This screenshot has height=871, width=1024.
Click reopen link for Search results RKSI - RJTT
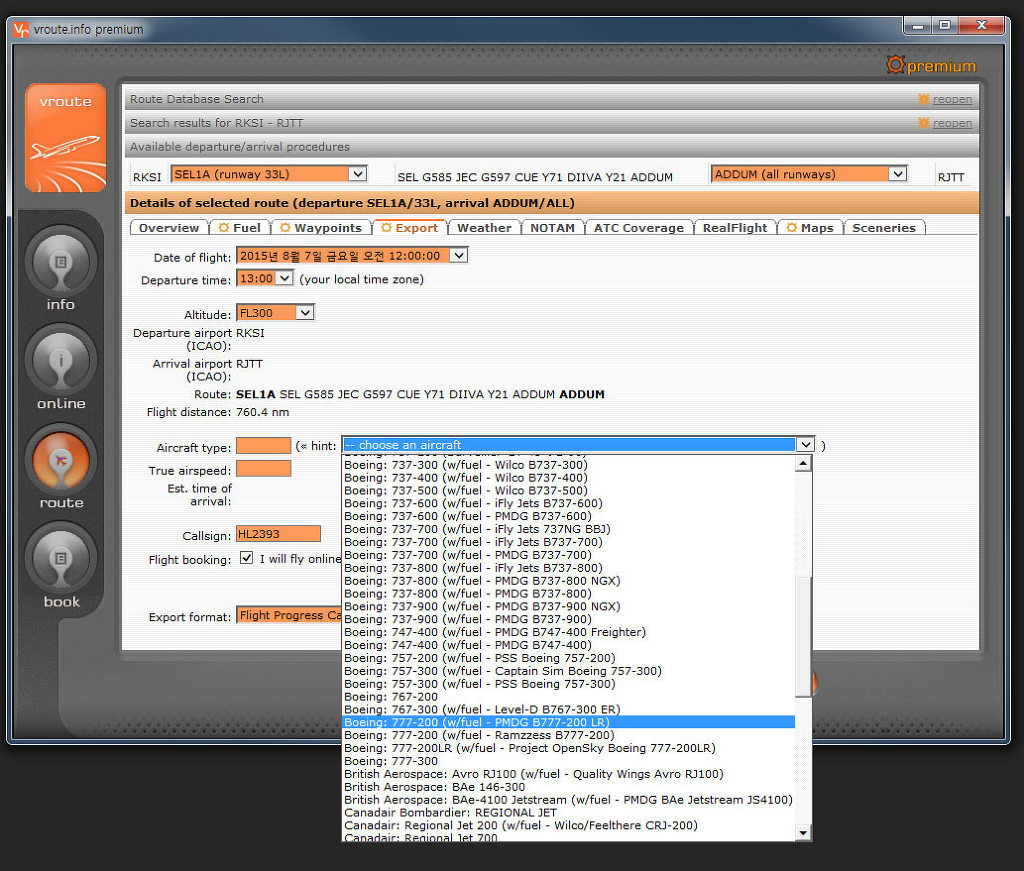(952, 123)
